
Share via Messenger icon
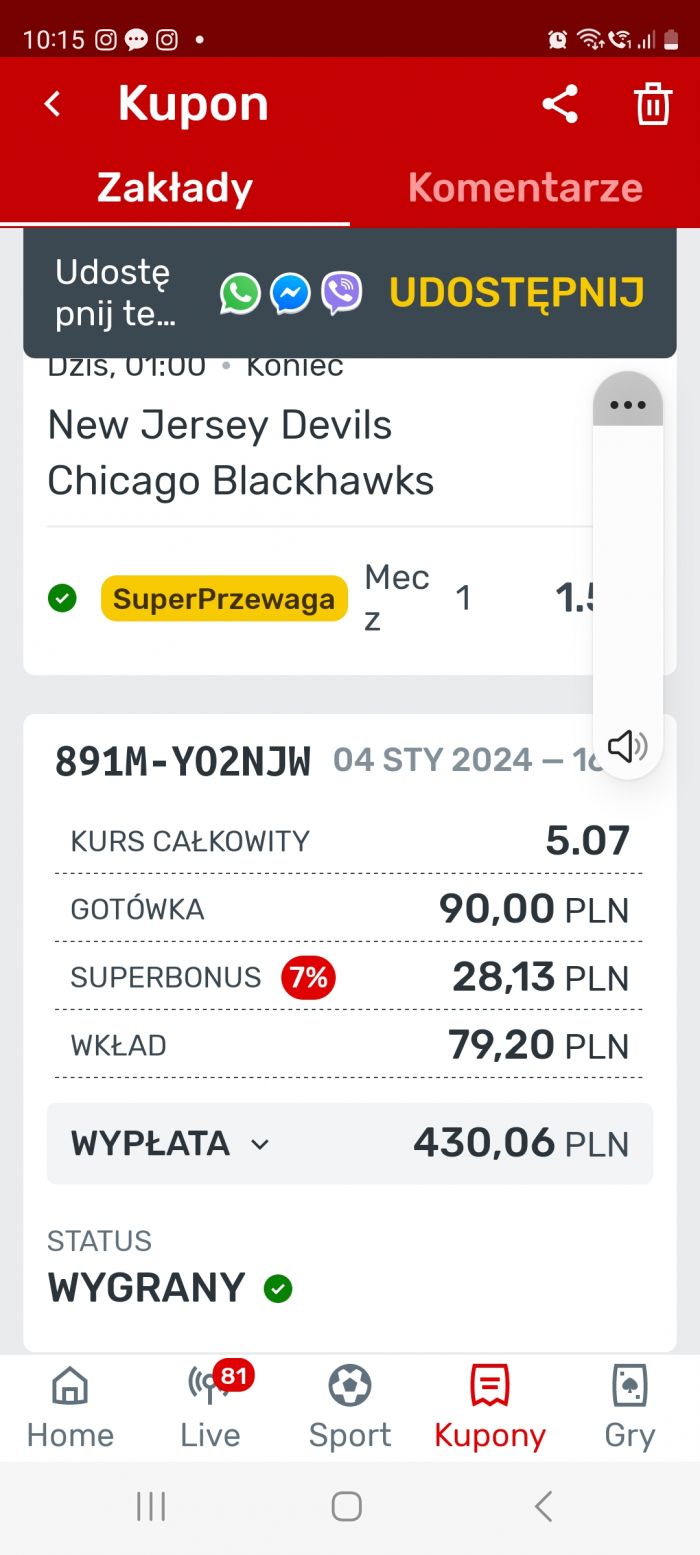click(x=291, y=294)
